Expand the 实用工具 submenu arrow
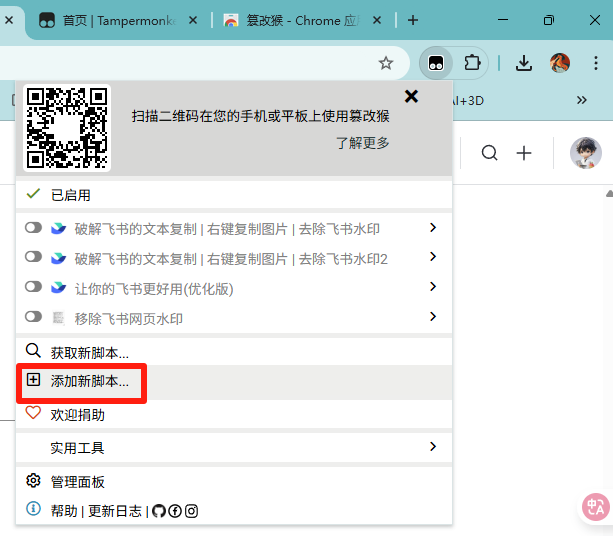This screenshot has width=613, height=536. pos(433,446)
